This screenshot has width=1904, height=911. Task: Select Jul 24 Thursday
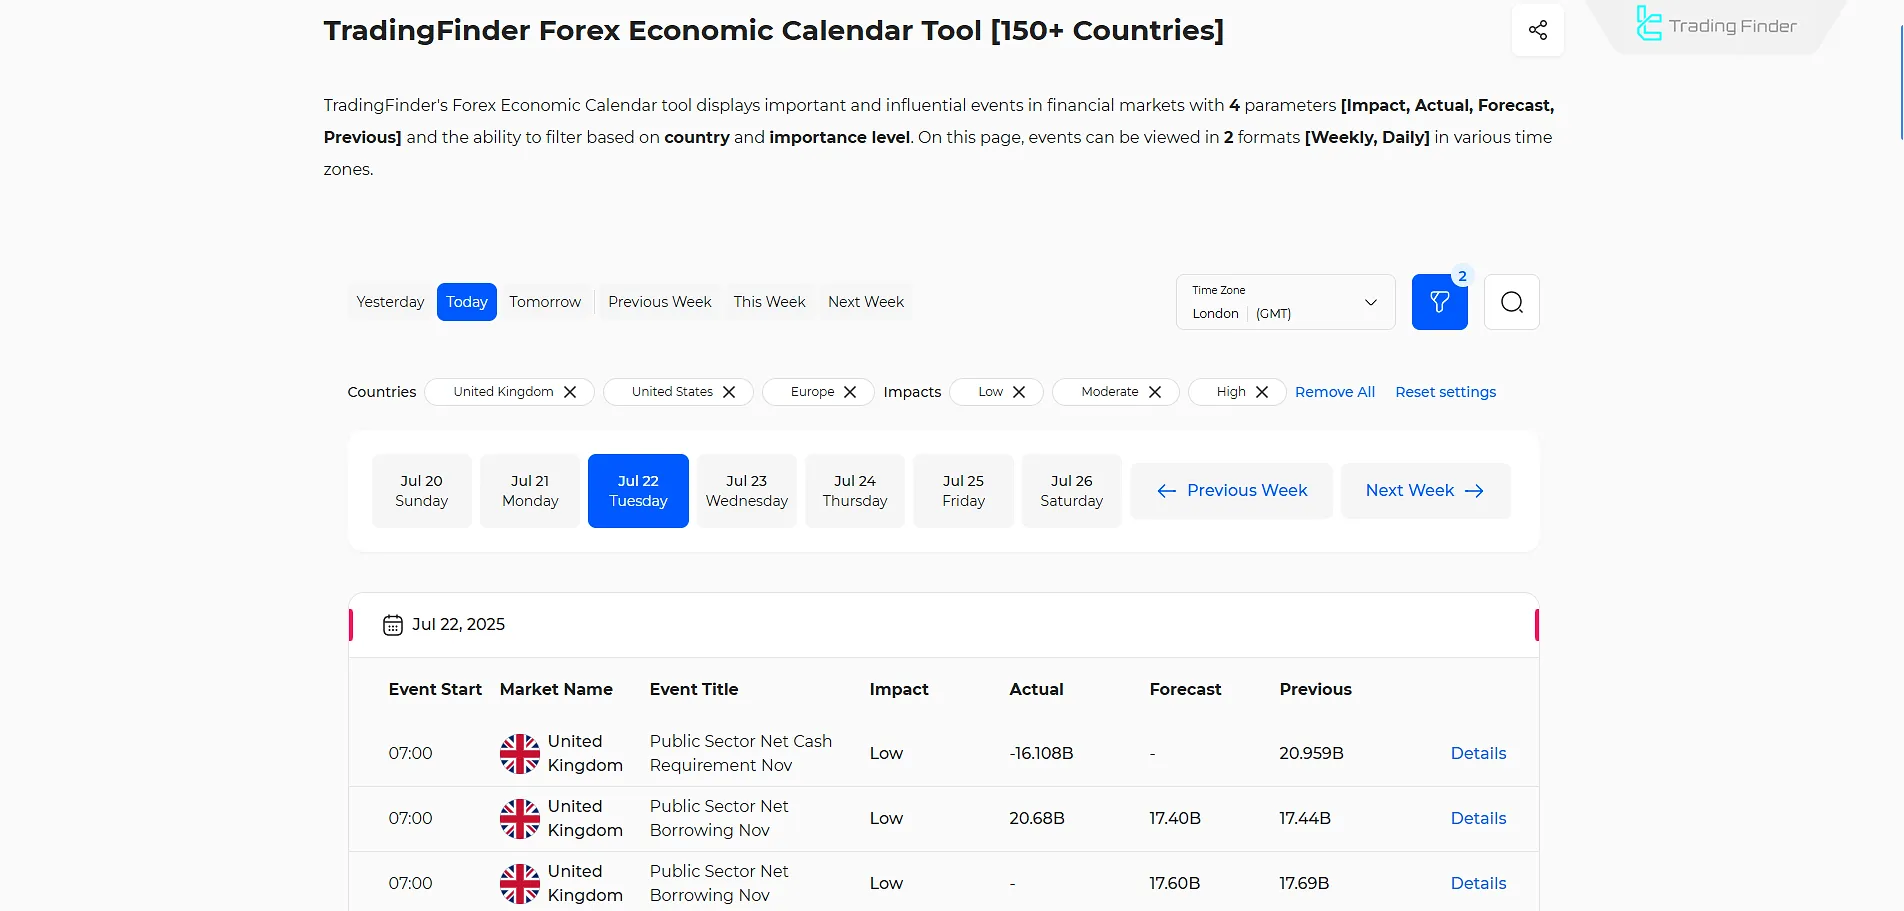coord(855,491)
